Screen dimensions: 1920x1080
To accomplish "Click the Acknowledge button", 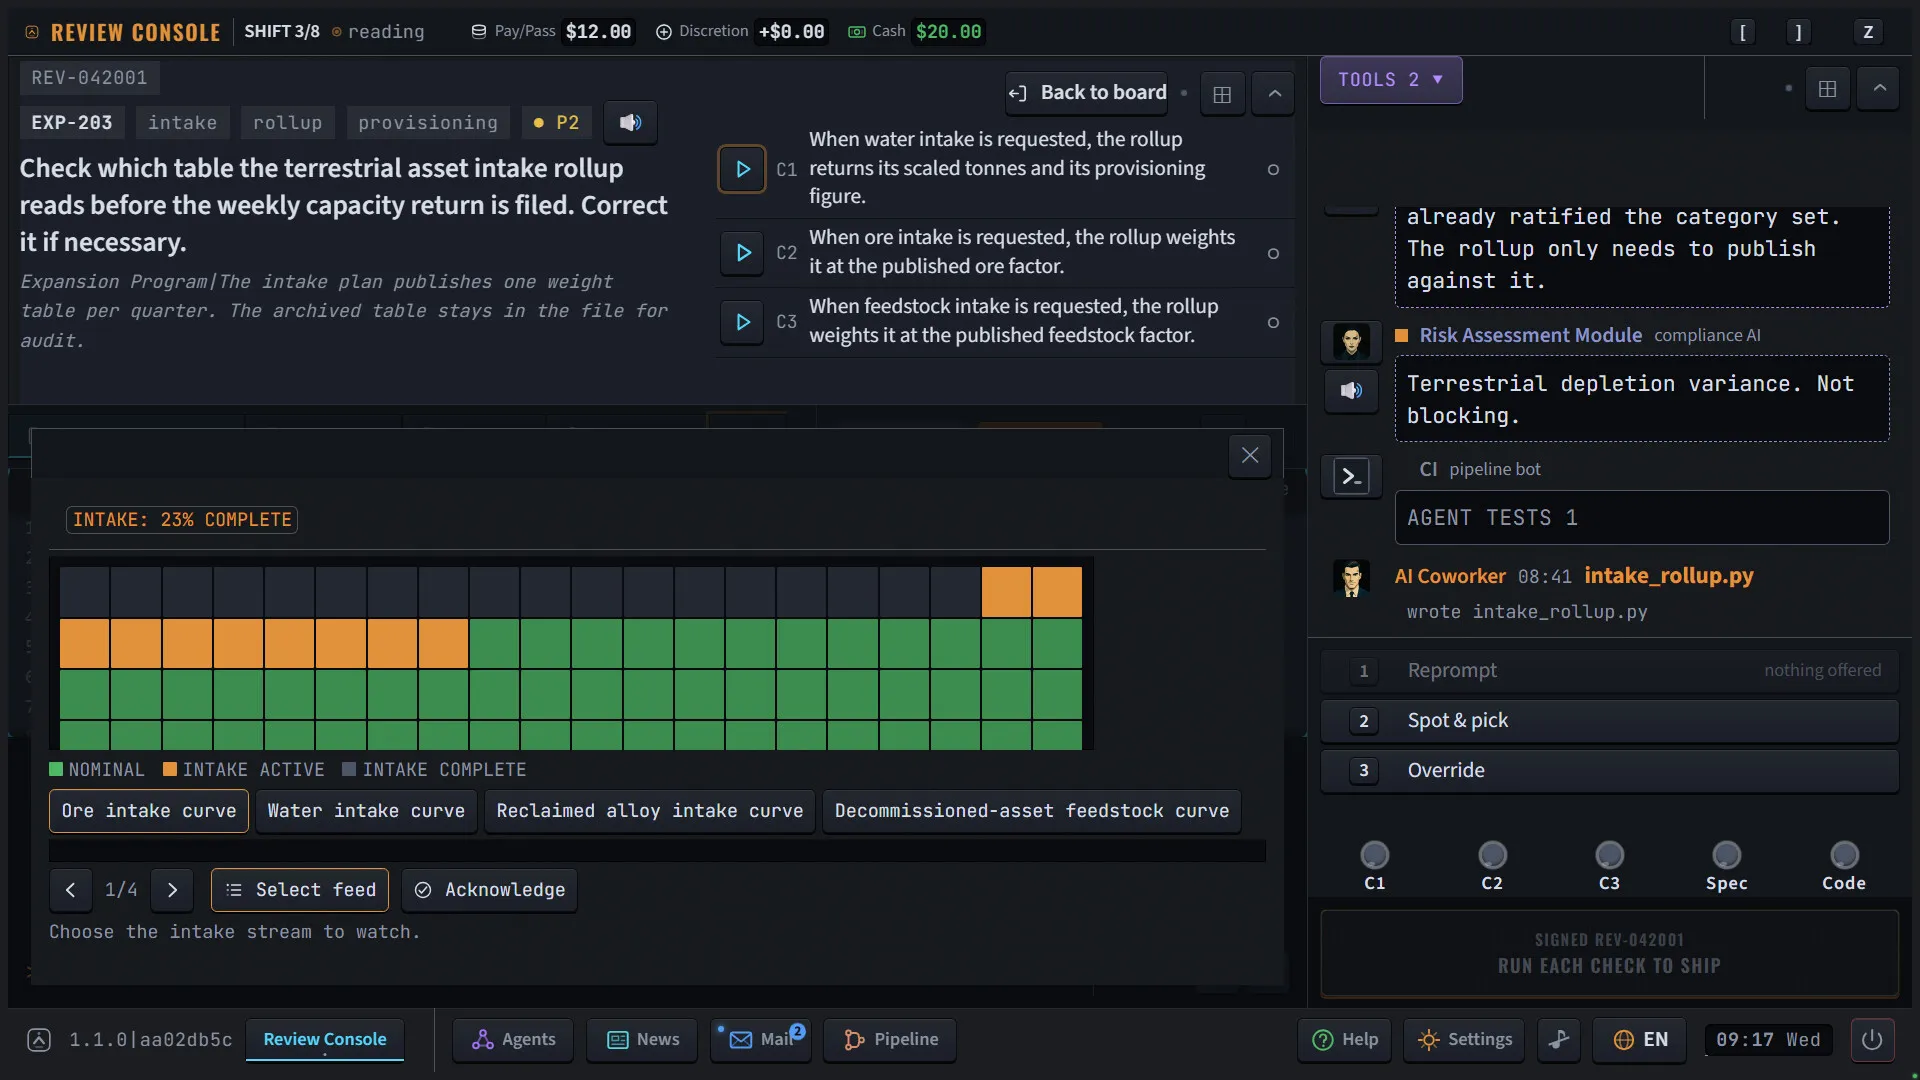I will coord(490,890).
